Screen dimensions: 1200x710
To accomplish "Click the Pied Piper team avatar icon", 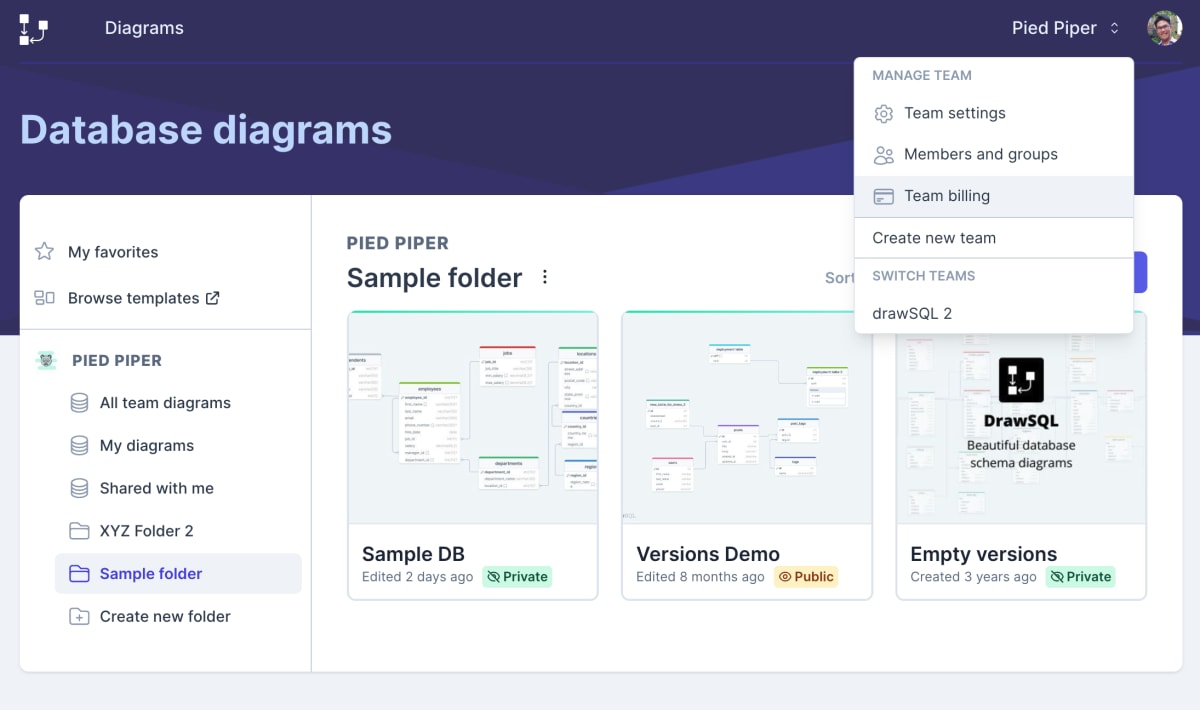I will [x=46, y=360].
